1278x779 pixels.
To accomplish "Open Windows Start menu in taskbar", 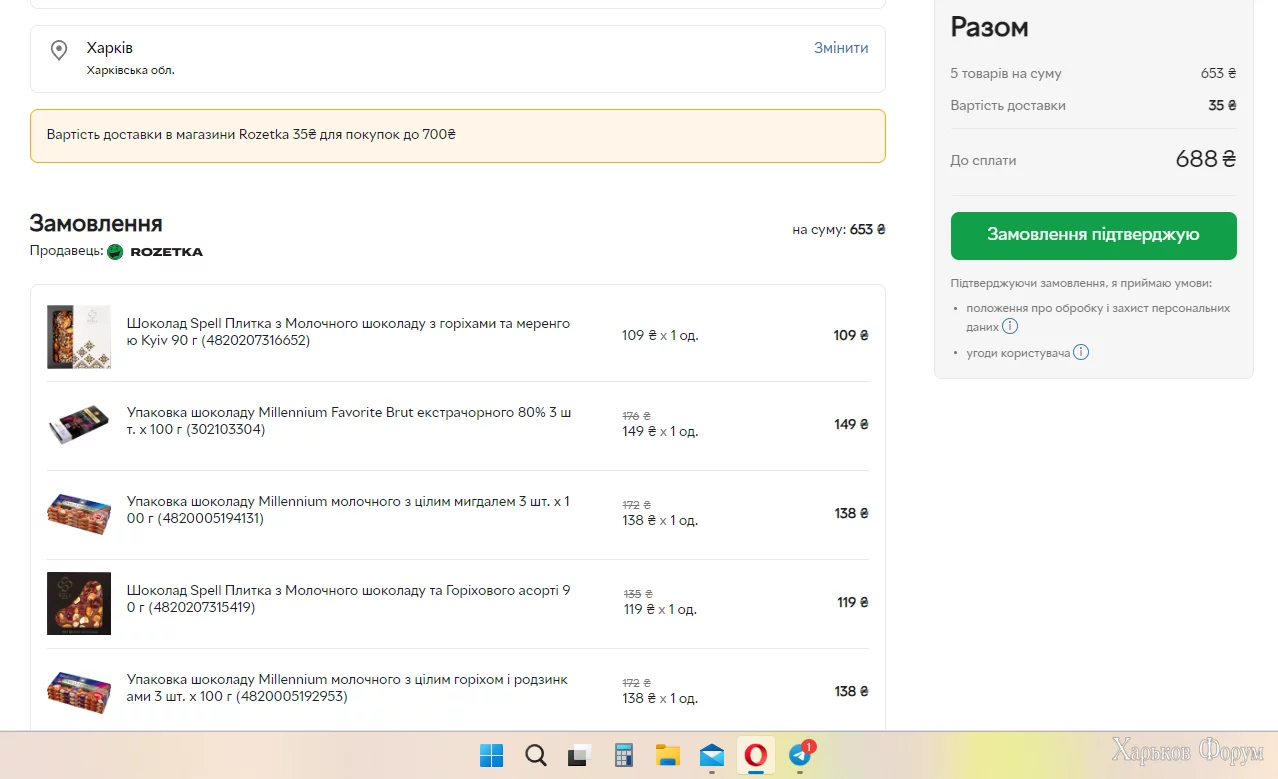I will pyautogui.click(x=491, y=755).
